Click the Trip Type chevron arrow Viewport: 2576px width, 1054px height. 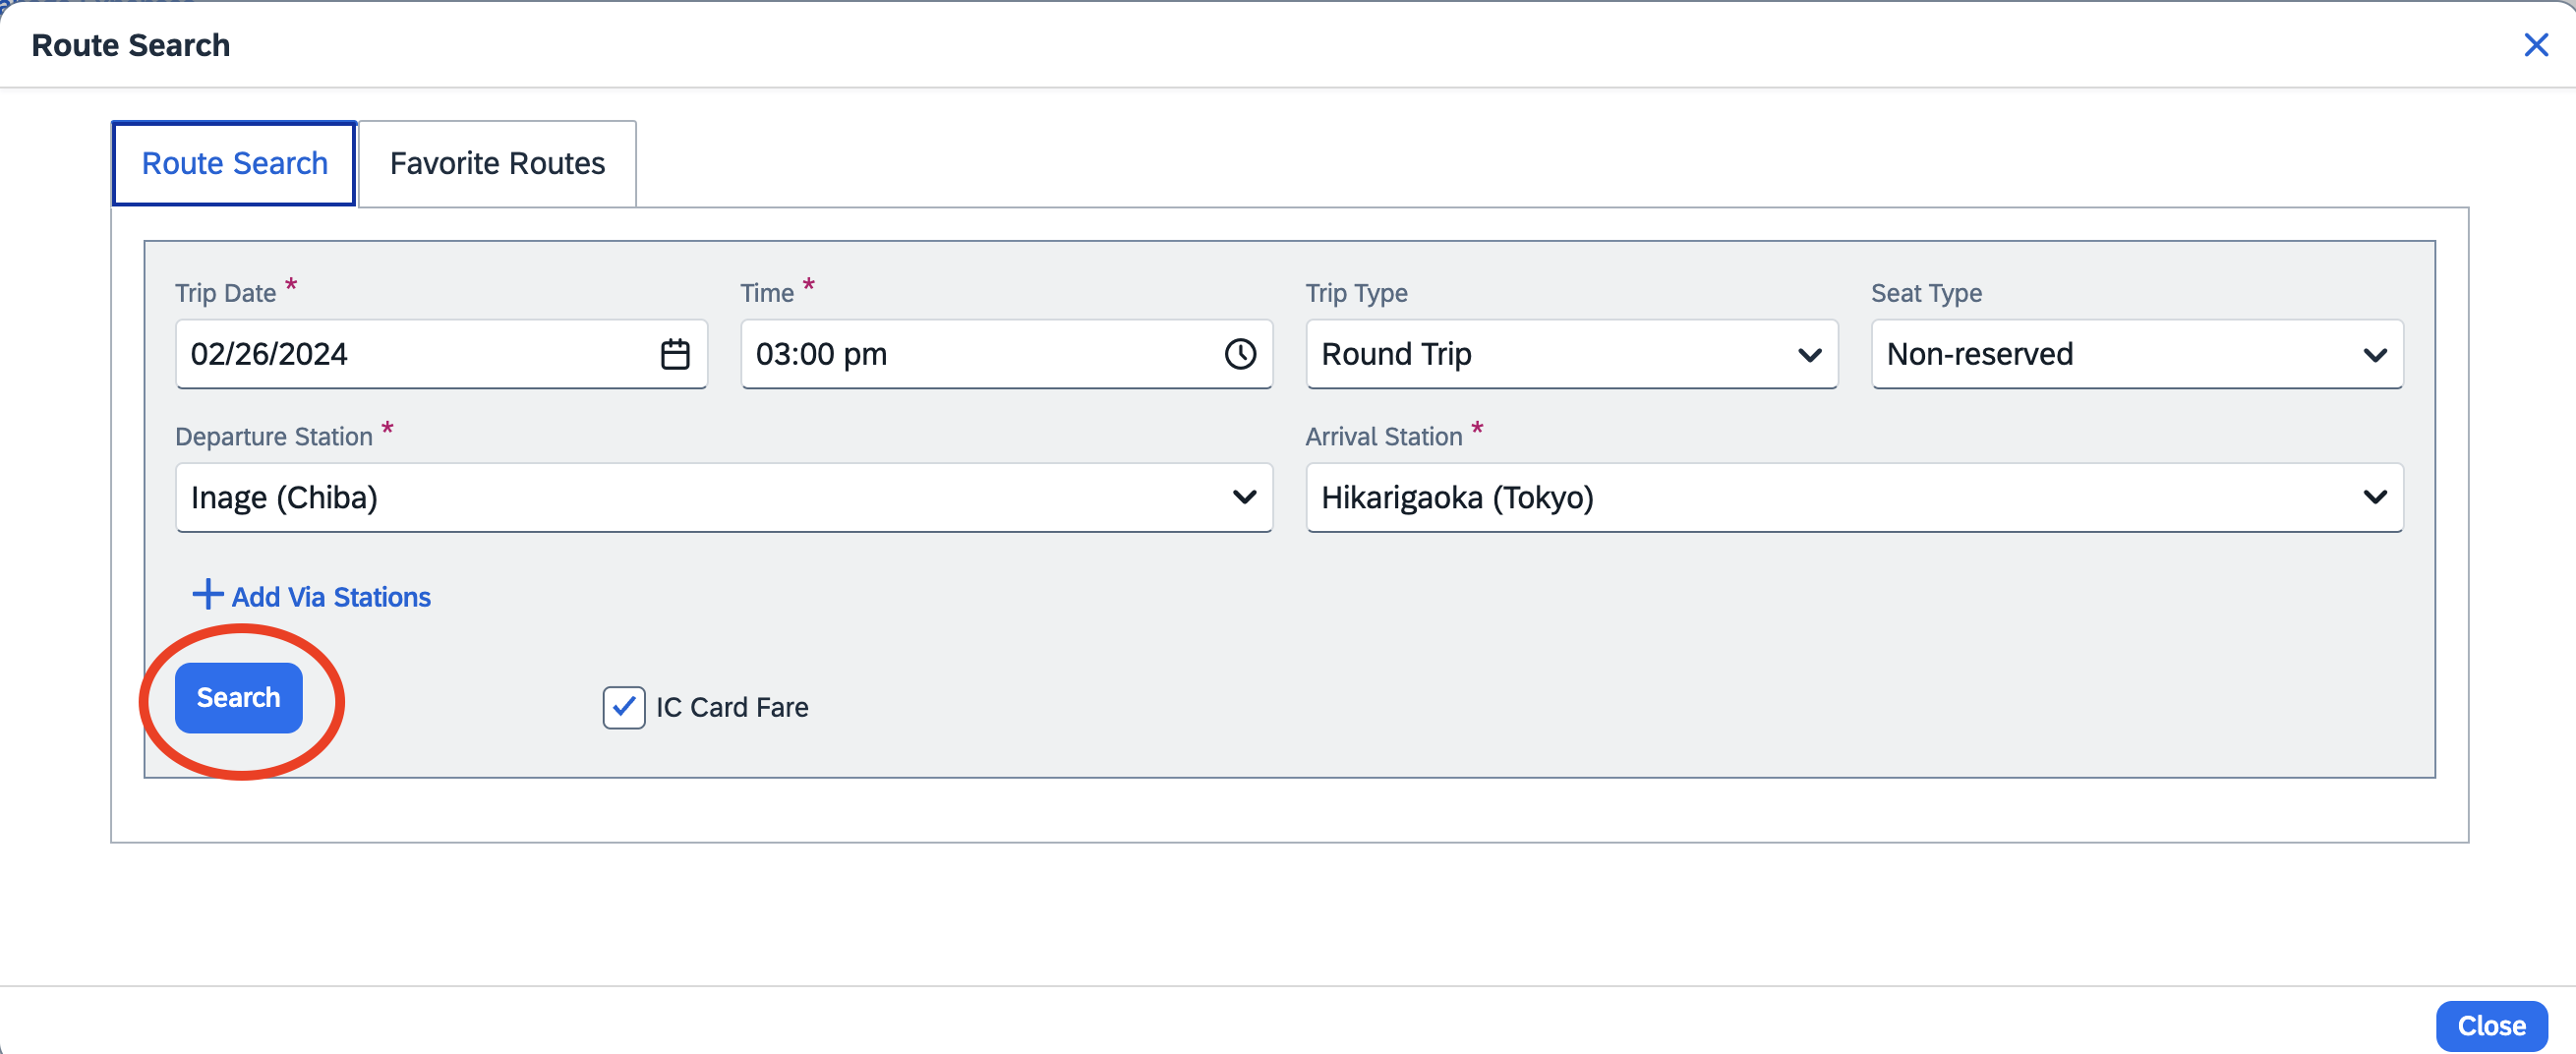tap(1809, 355)
